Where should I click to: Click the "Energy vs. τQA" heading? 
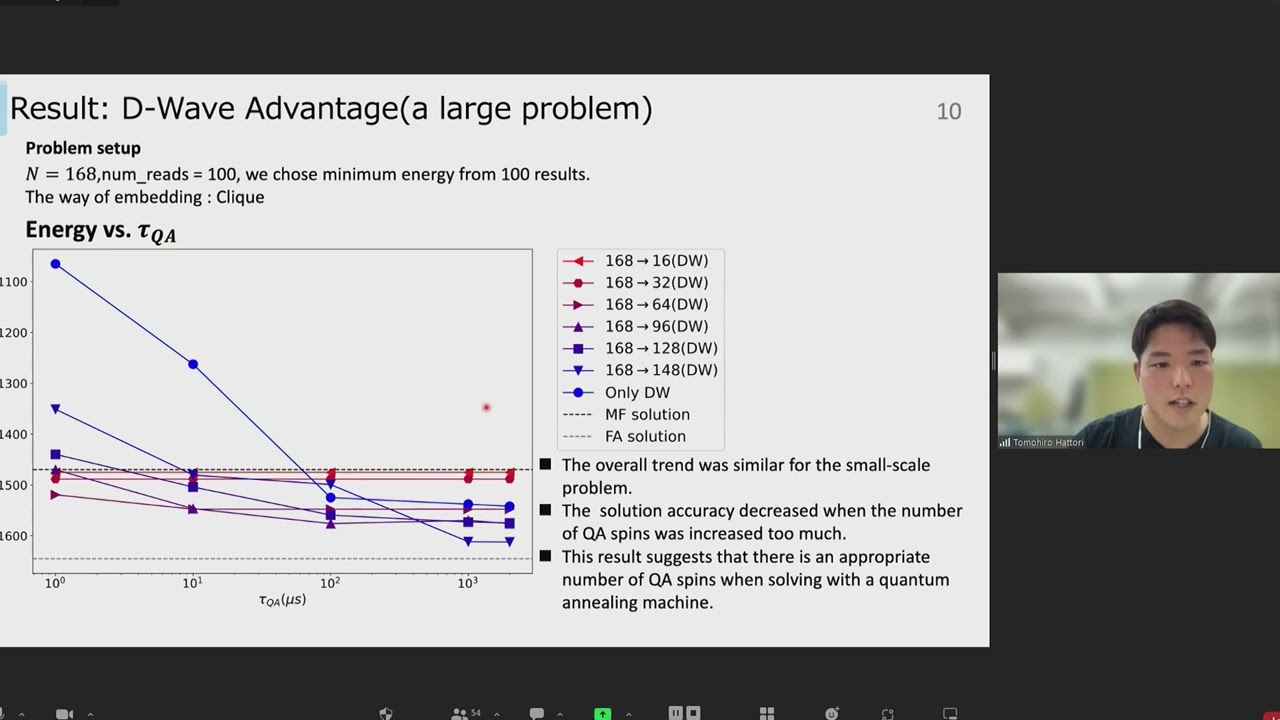click(x=101, y=231)
